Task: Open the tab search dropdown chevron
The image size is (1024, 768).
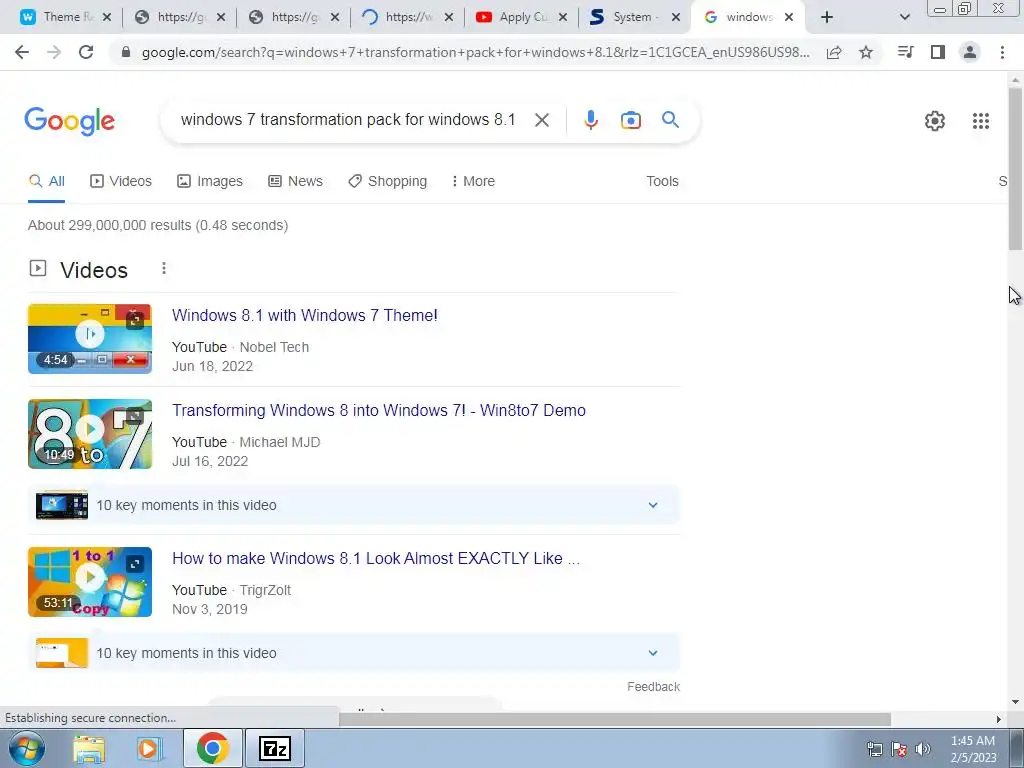Action: click(904, 17)
